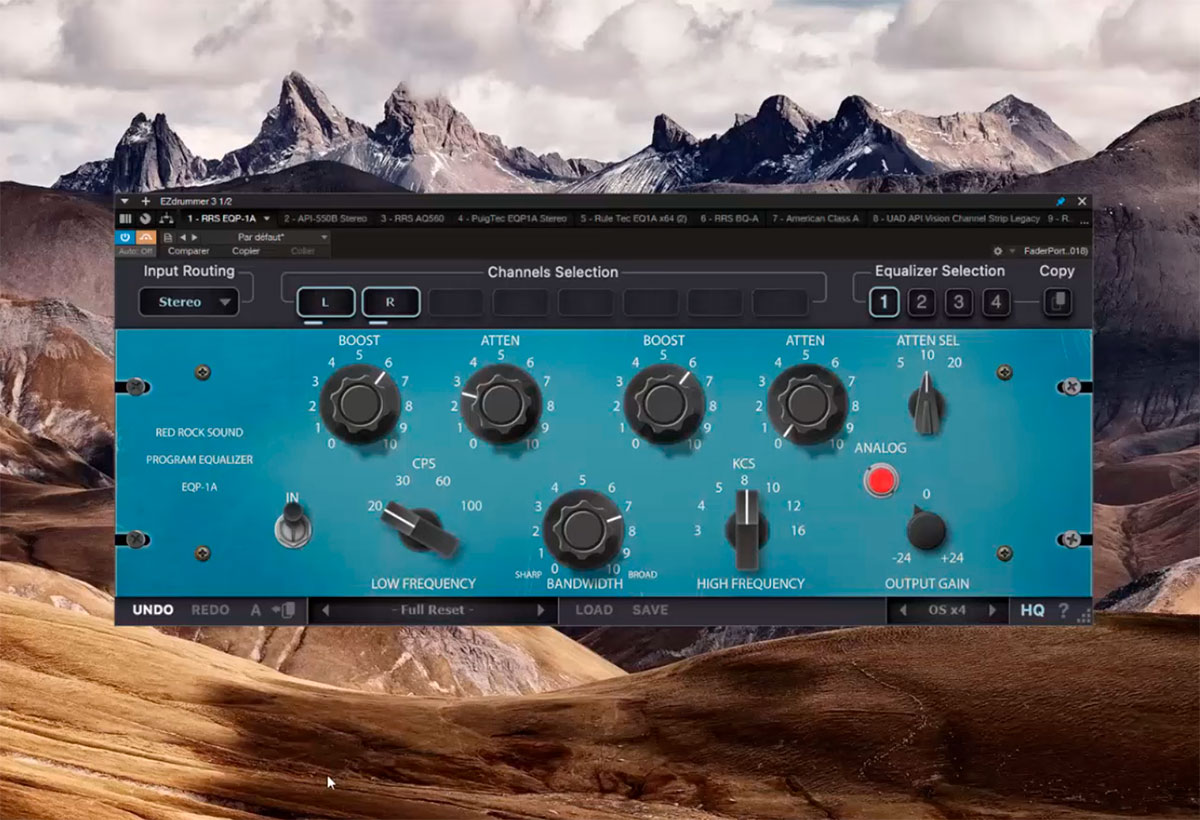
Task: Click the copy A to B icon
Action: pyautogui.click(x=283, y=610)
